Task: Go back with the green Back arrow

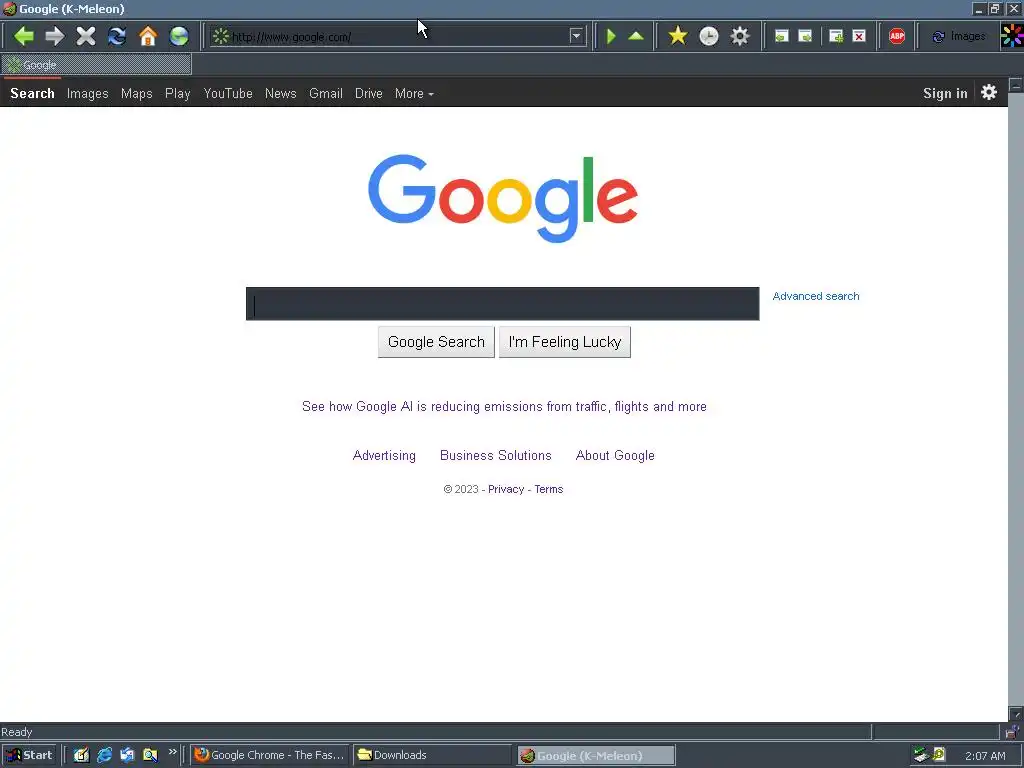Action: click(x=24, y=36)
